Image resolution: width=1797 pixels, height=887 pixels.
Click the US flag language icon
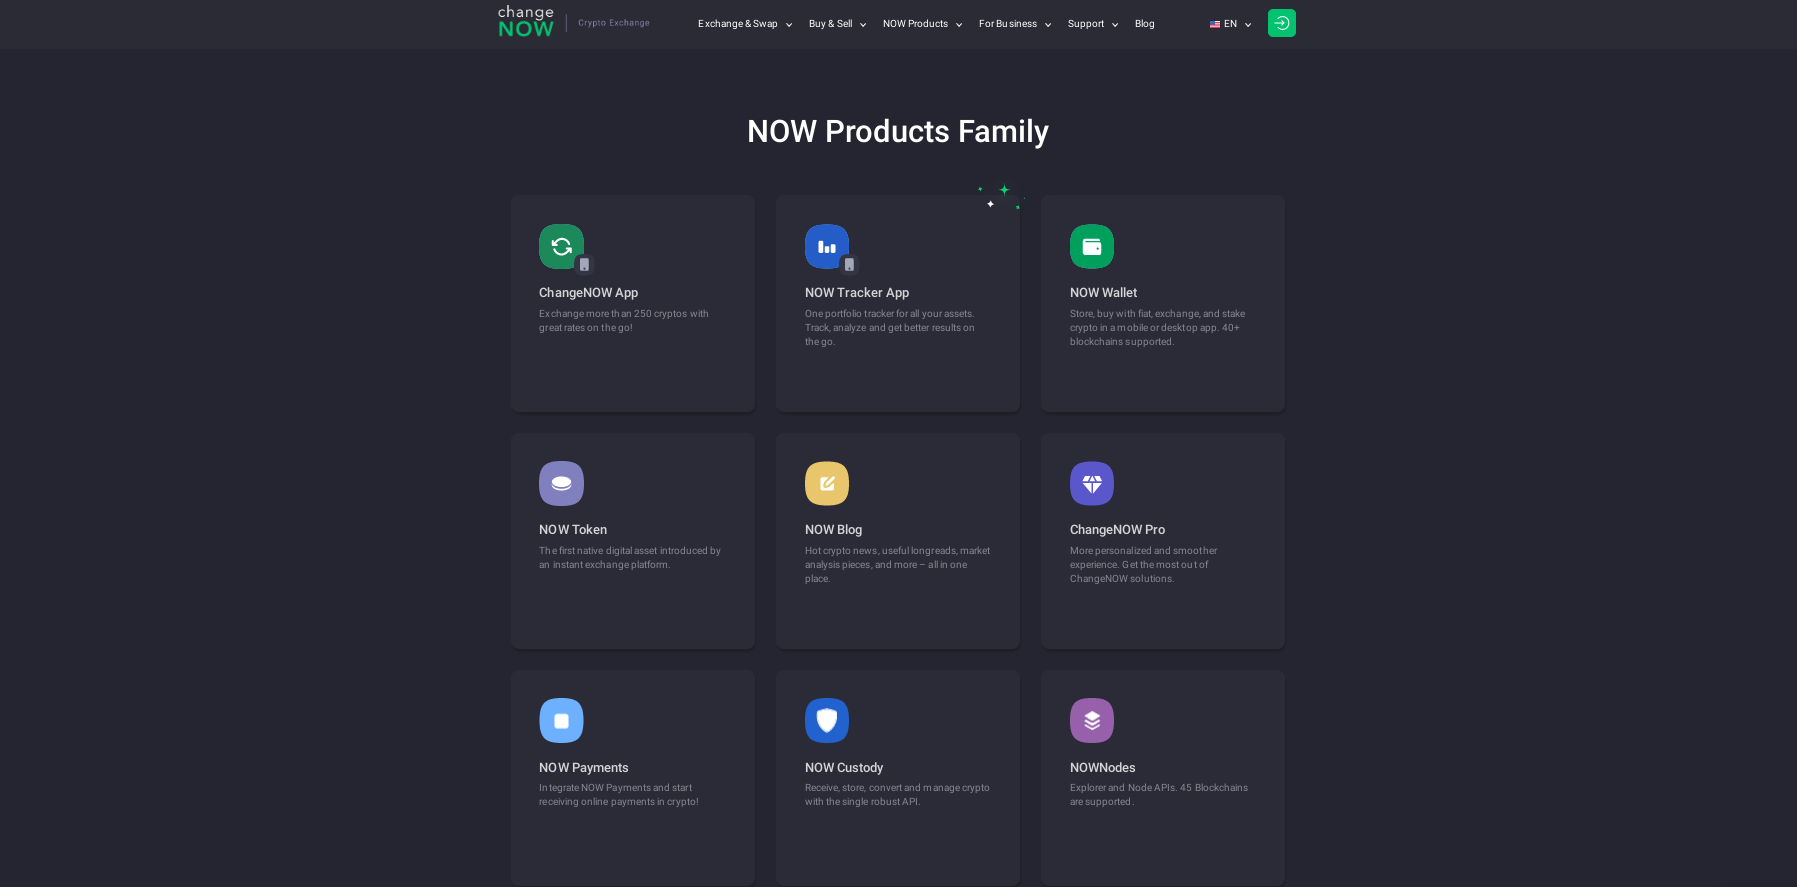pyautogui.click(x=1214, y=24)
